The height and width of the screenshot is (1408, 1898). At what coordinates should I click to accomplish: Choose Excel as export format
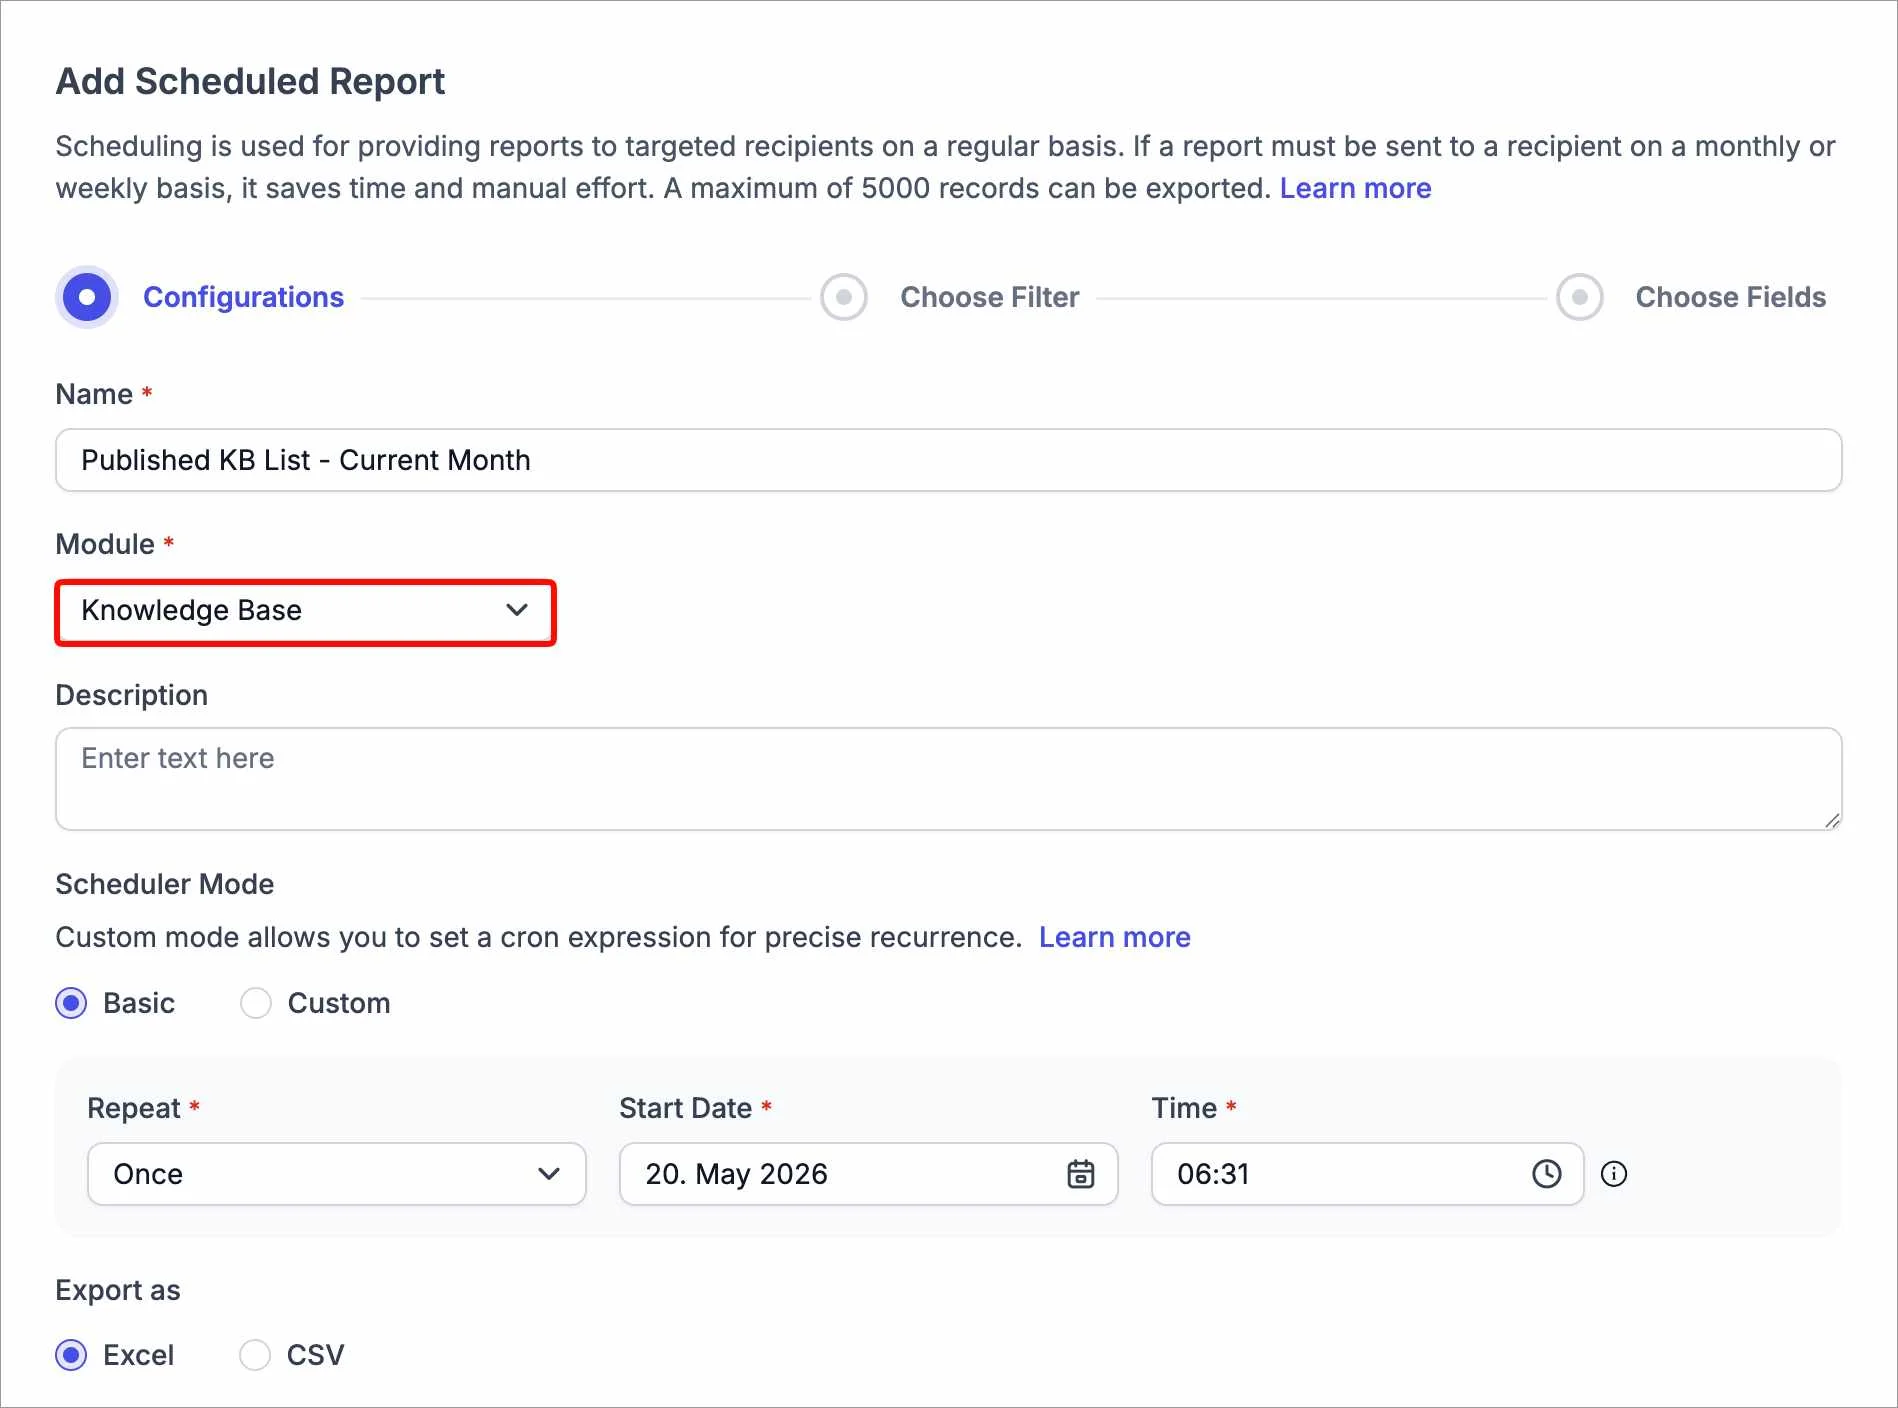[71, 1355]
